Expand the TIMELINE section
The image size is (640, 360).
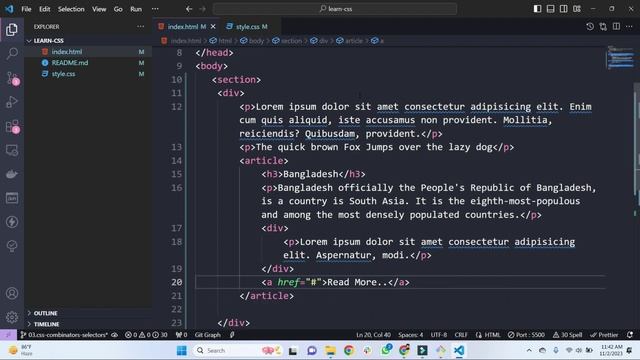pos(88,324)
